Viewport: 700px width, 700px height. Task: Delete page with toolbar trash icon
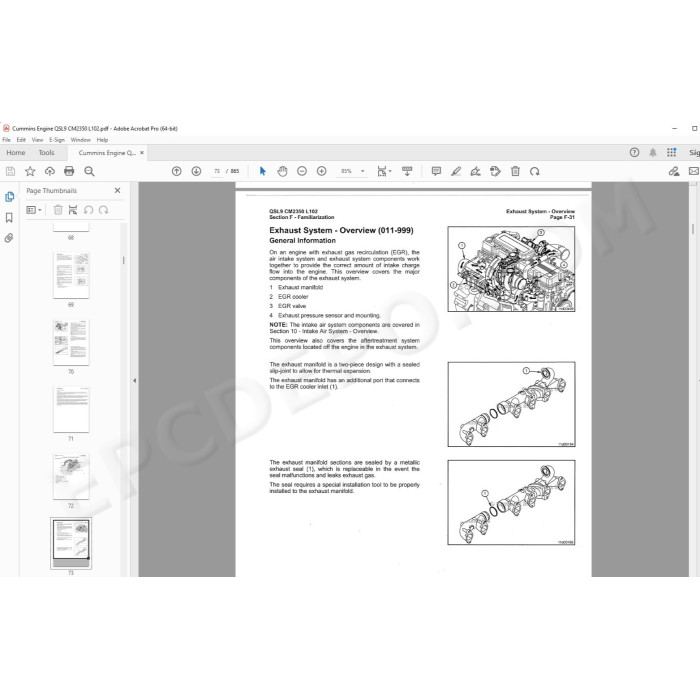515,171
